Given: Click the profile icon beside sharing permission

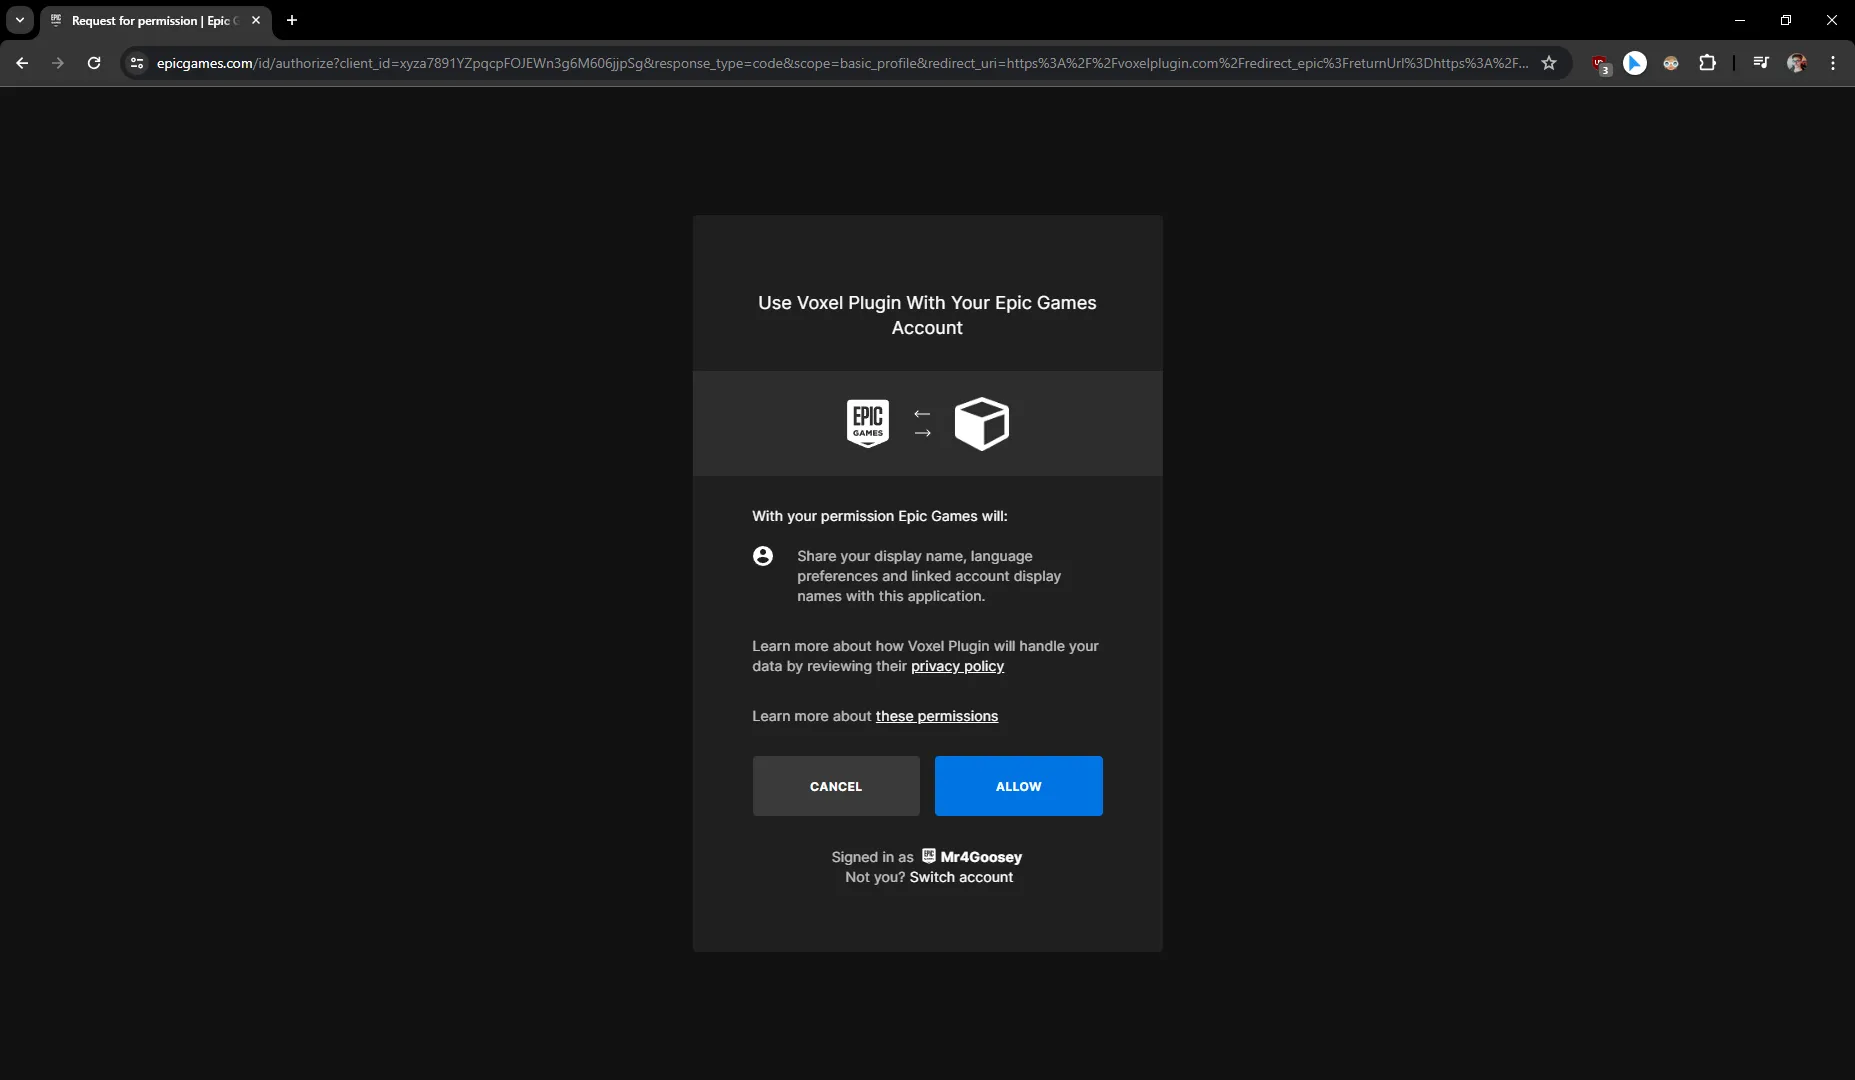Looking at the screenshot, I should [x=763, y=556].
